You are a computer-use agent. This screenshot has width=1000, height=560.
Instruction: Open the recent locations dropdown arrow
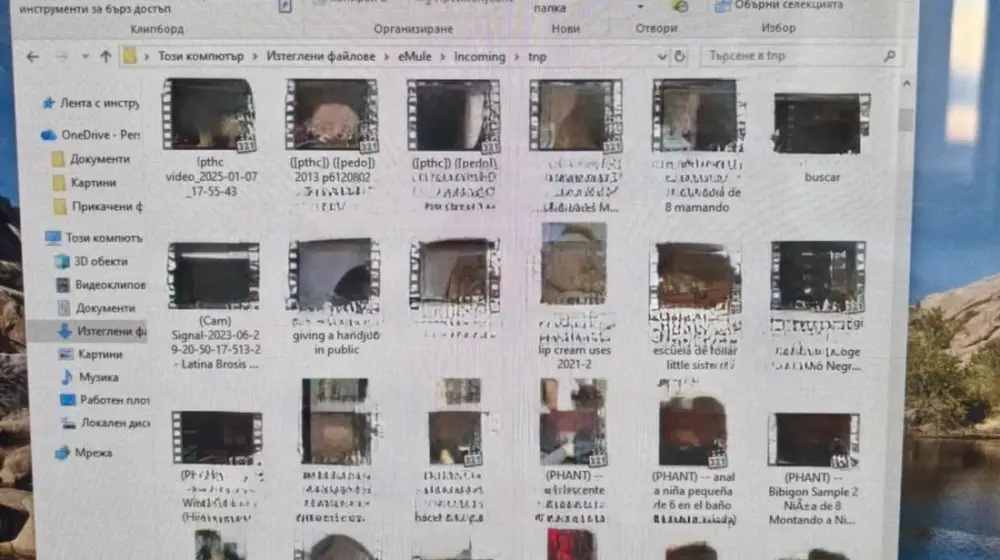point(85,57)
